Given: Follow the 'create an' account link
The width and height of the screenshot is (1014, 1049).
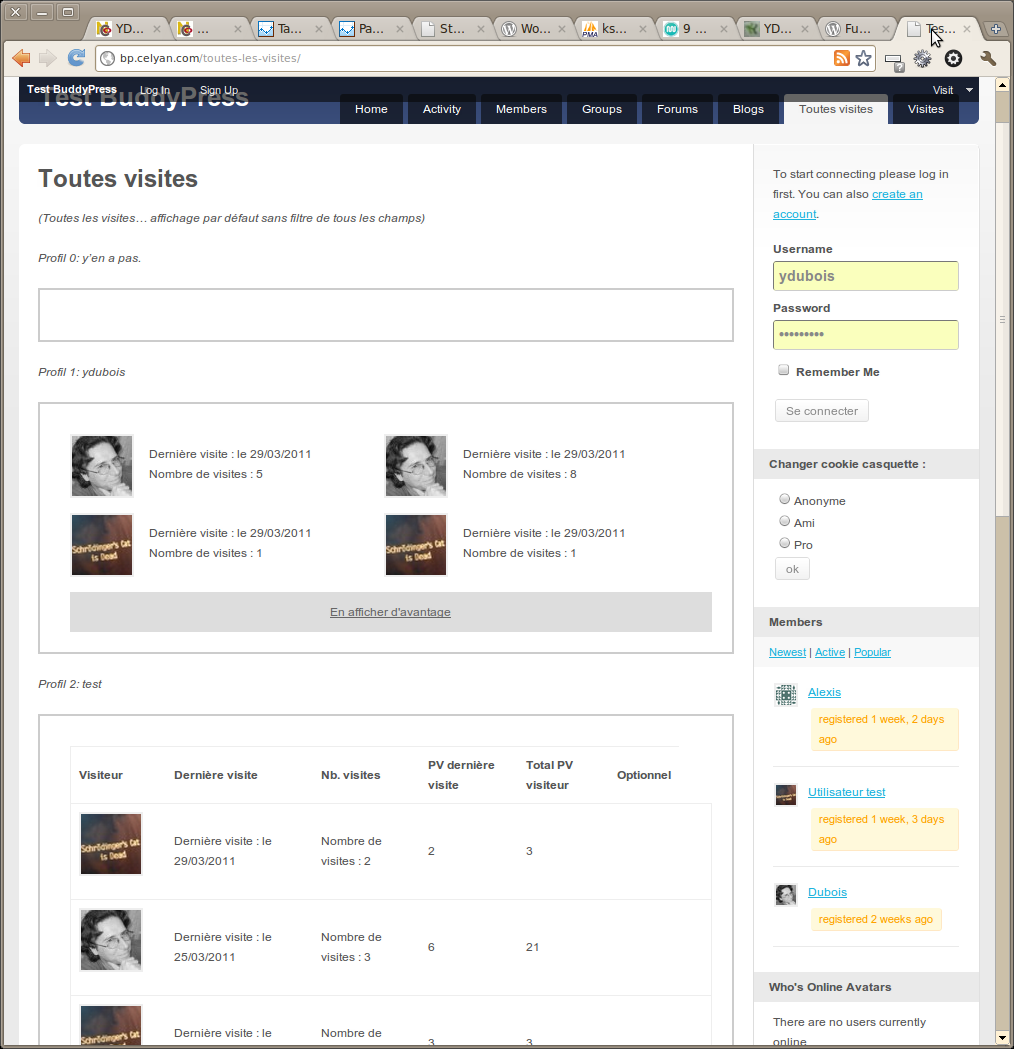Looking at the screenshot, I should click(897, 194).
